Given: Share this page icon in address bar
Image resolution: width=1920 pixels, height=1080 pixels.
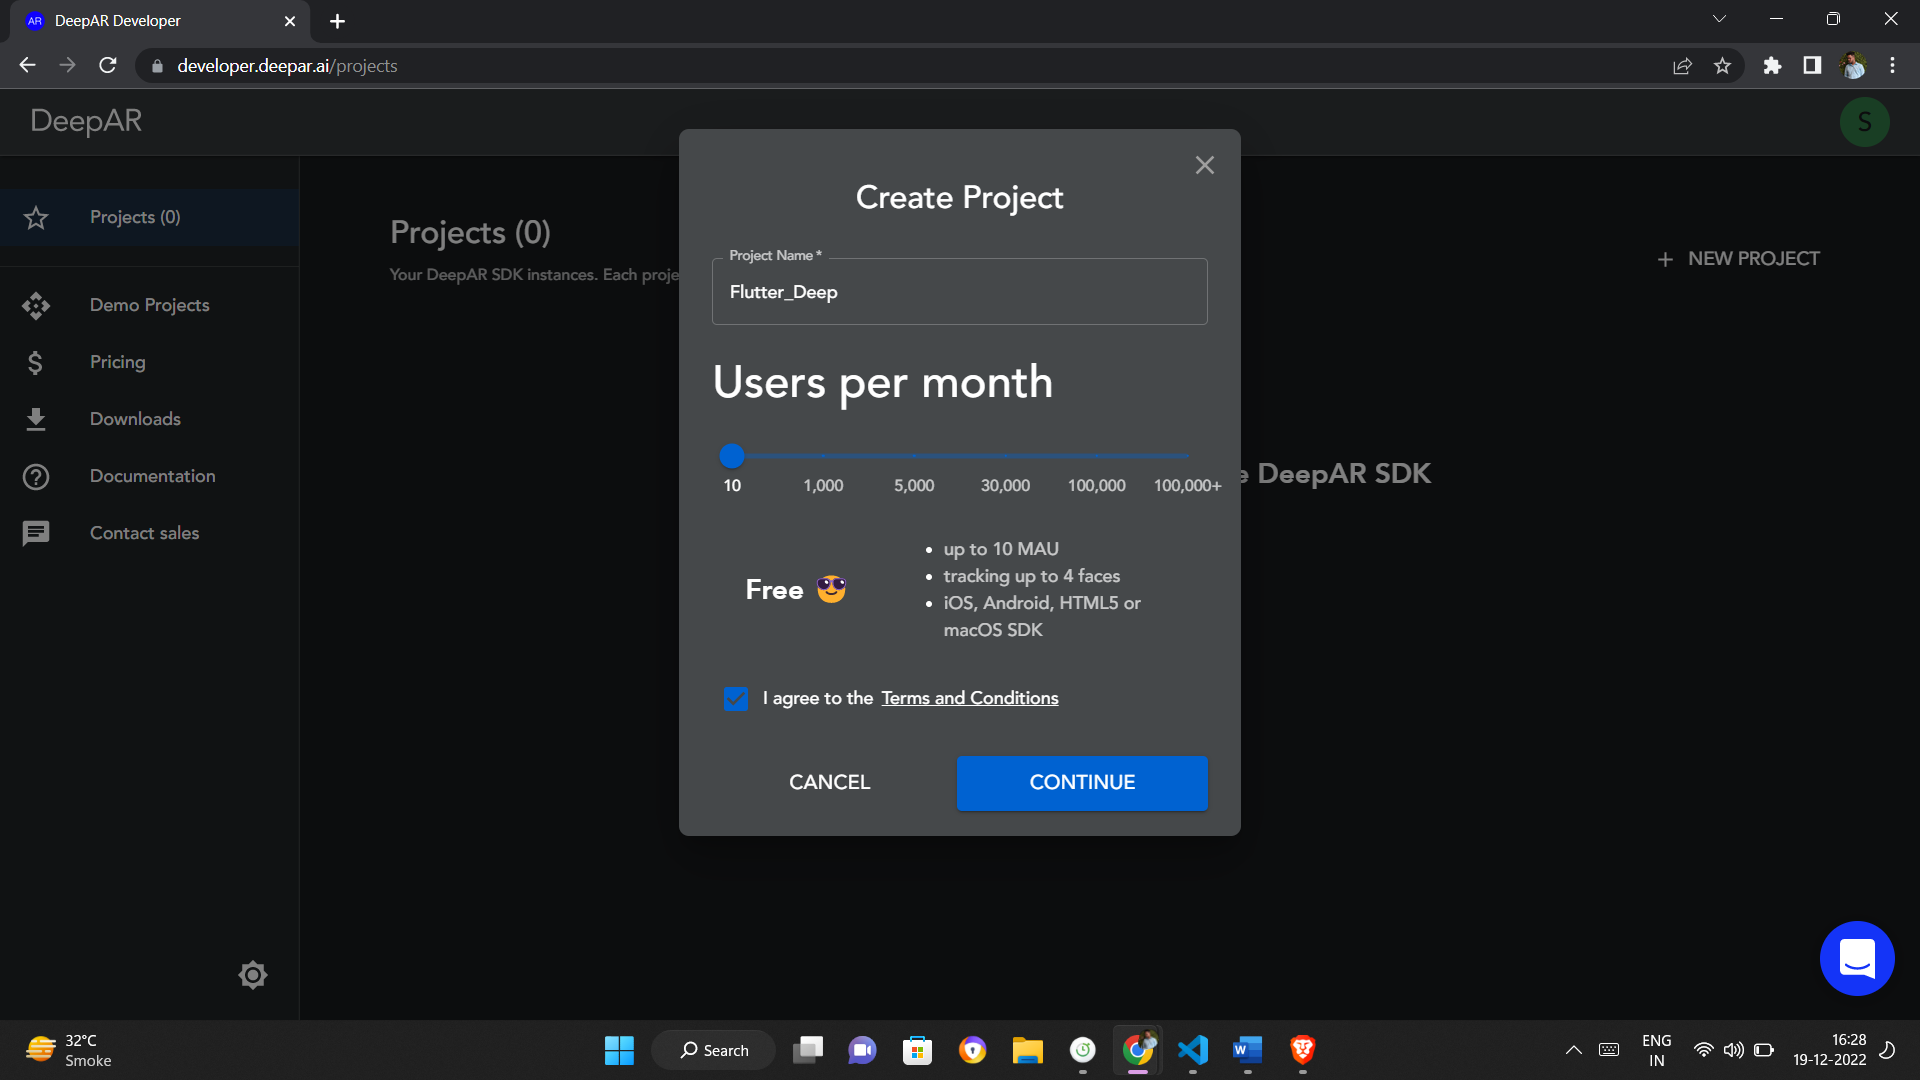Looking at the screenshot, I should (x=1682, y=66).
